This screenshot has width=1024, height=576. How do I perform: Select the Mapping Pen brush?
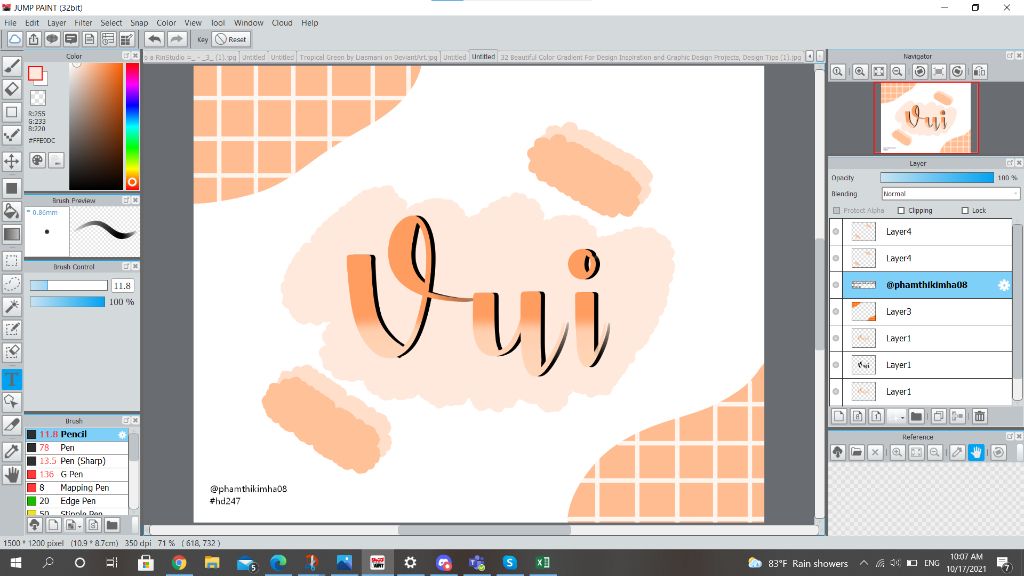point(77,488)
